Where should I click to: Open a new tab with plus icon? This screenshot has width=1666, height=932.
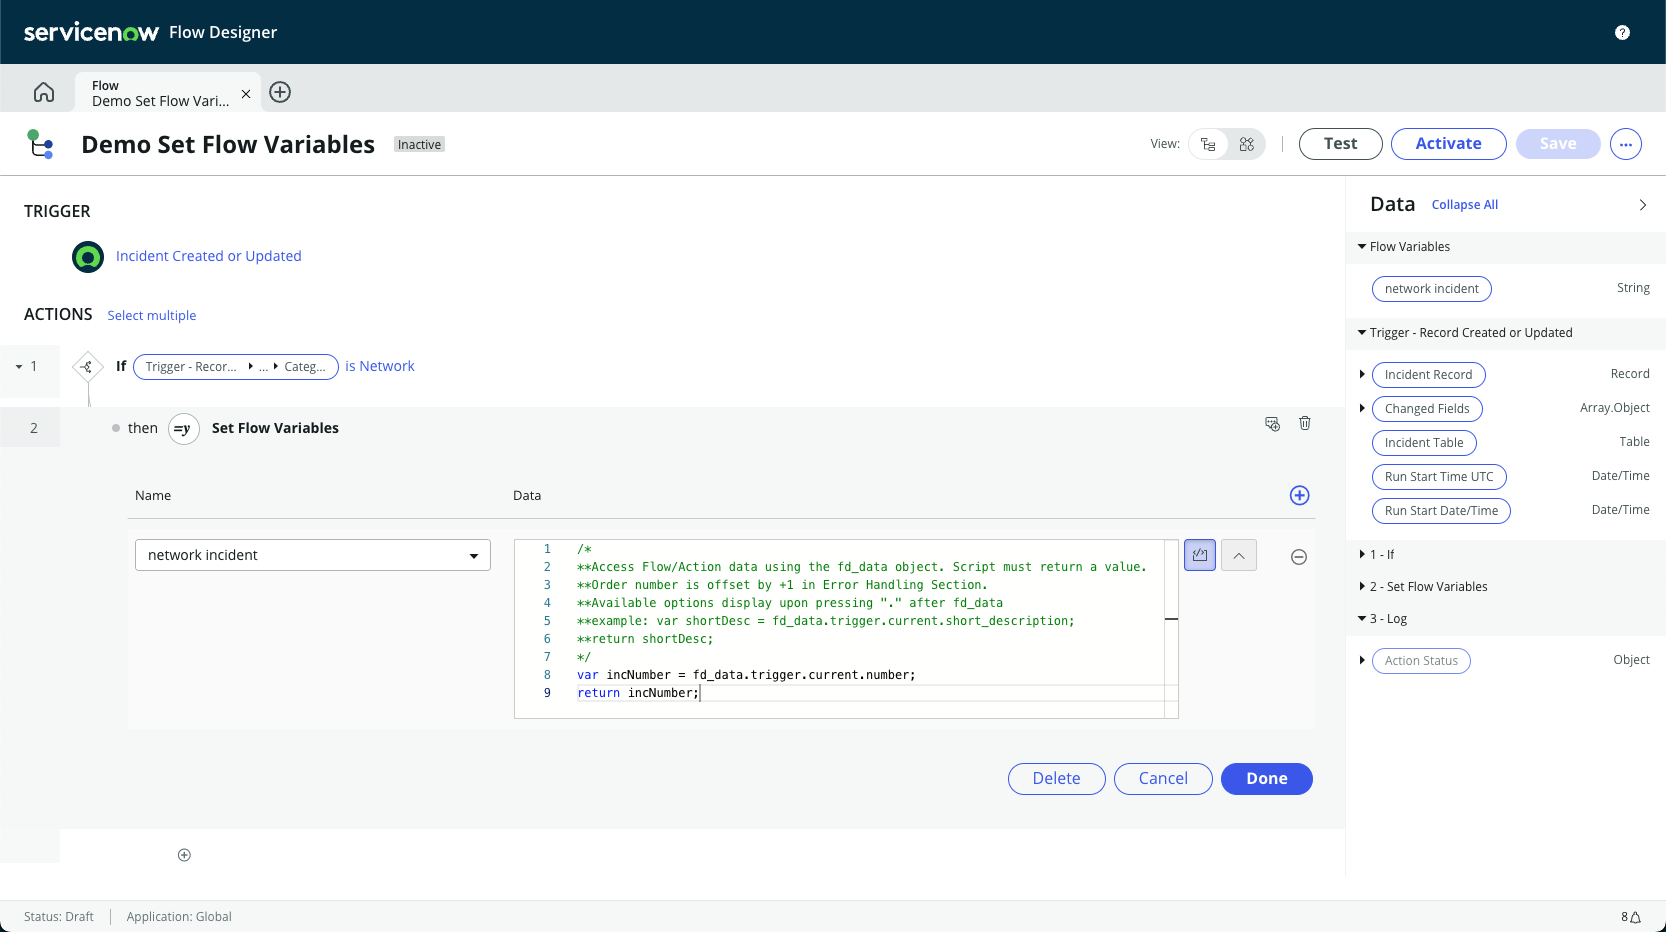pos(280,92)
